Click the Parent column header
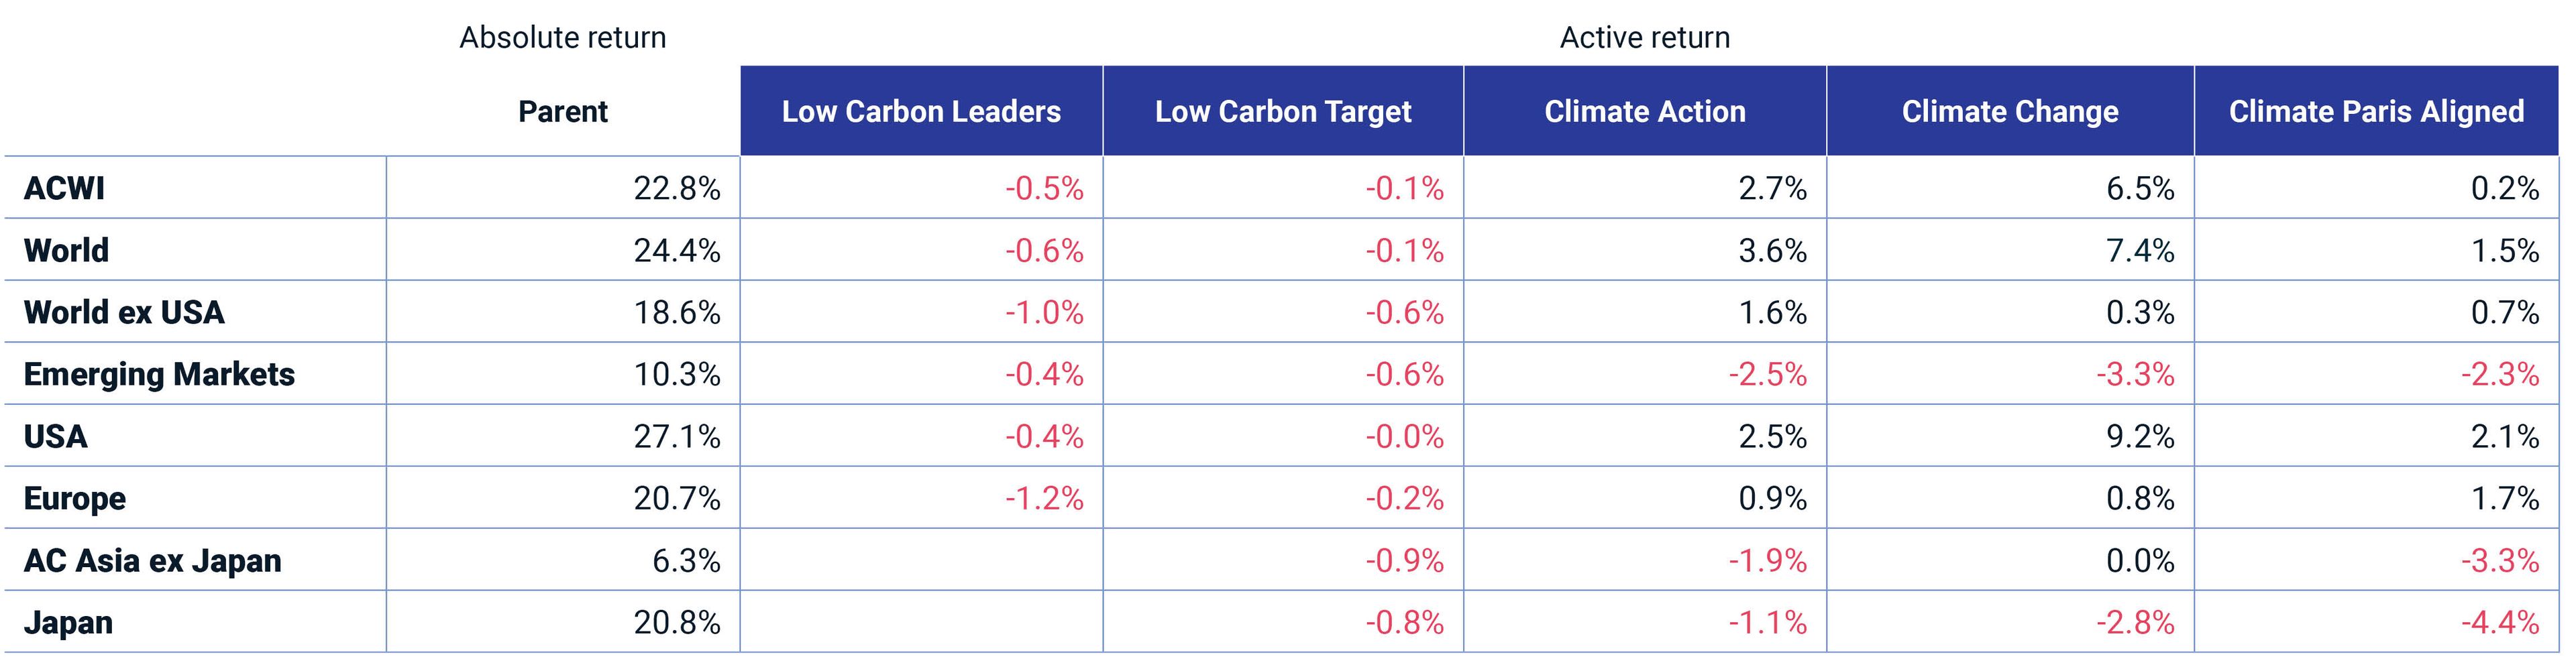 coord(562,111)
